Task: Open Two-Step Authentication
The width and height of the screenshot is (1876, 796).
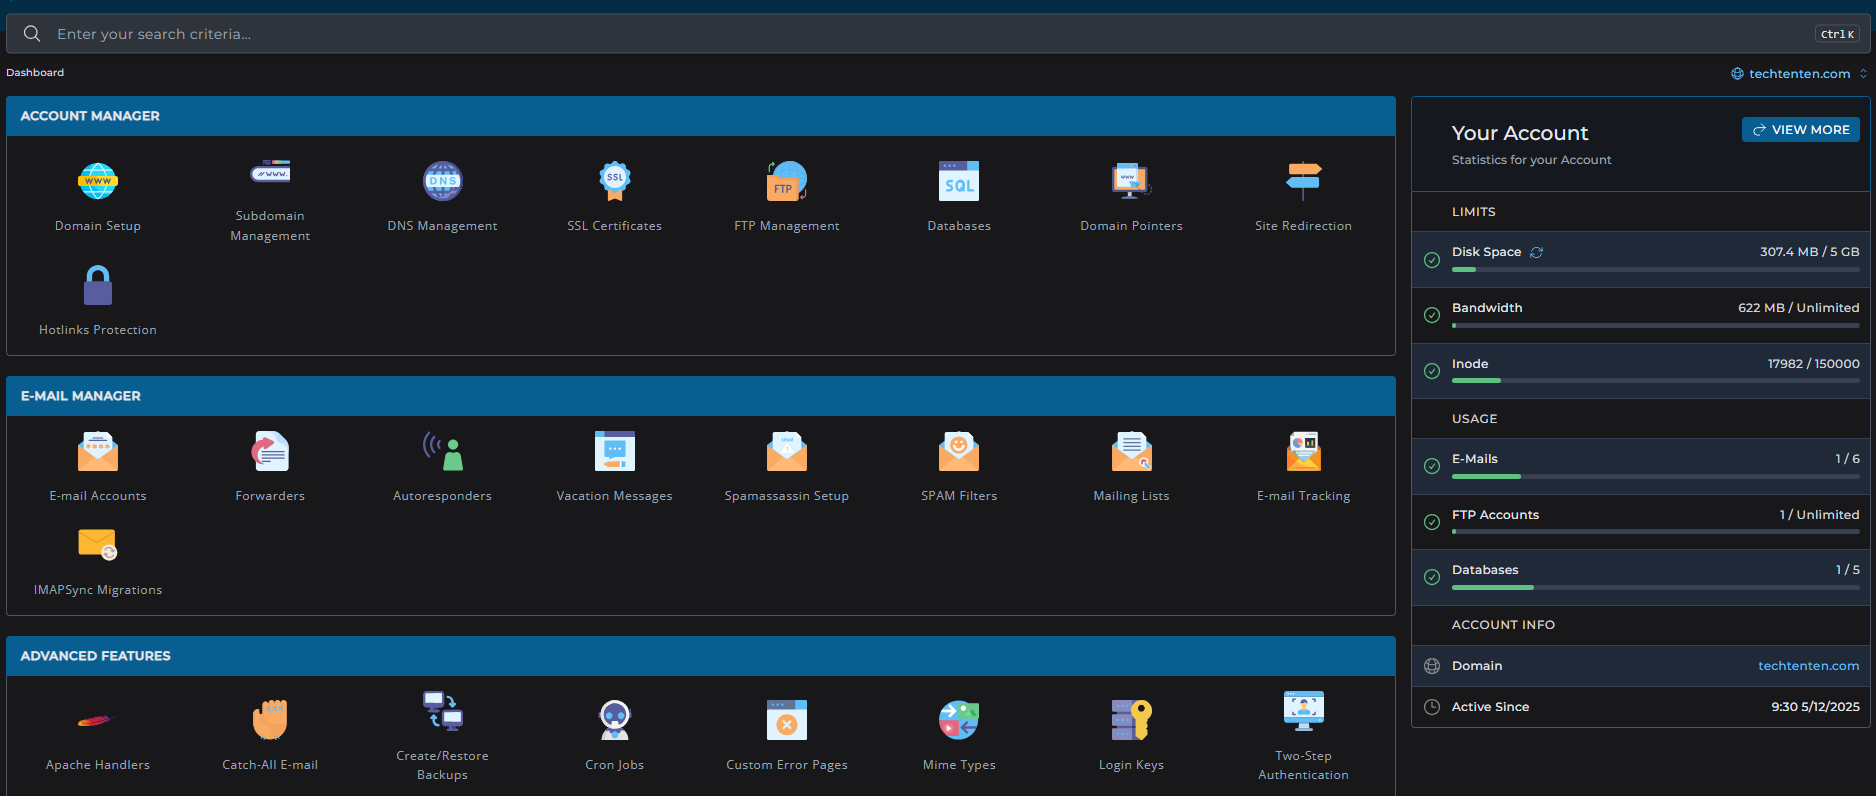Action: pyautogui.click(x=1303, y=712)
